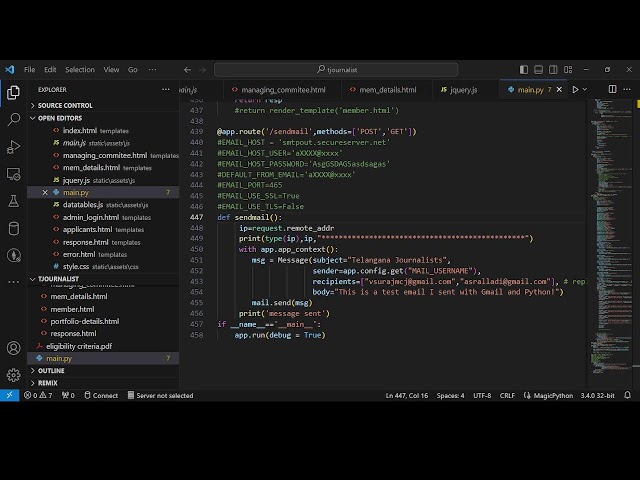Image resolution: width=640 pixels, height=480 pixels.
Task: Open the Edit menu
Action: (50, 70)
